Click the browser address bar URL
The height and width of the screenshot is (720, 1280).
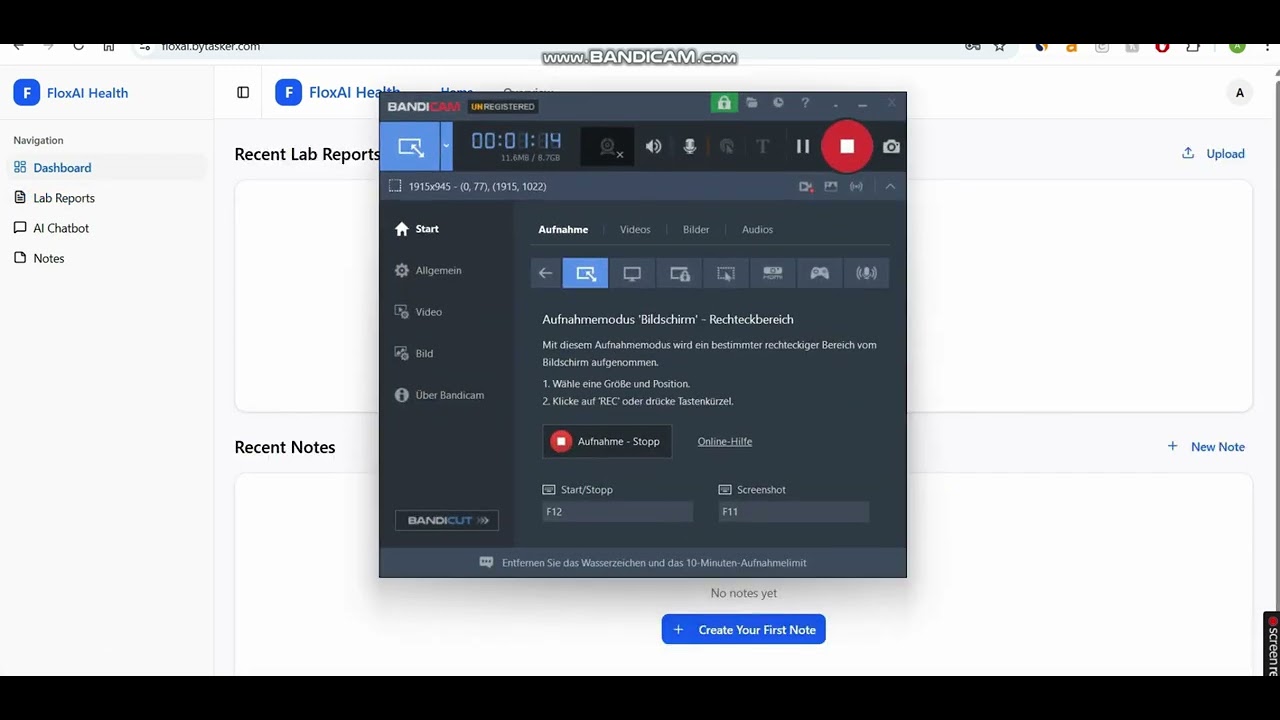(211, 46)
